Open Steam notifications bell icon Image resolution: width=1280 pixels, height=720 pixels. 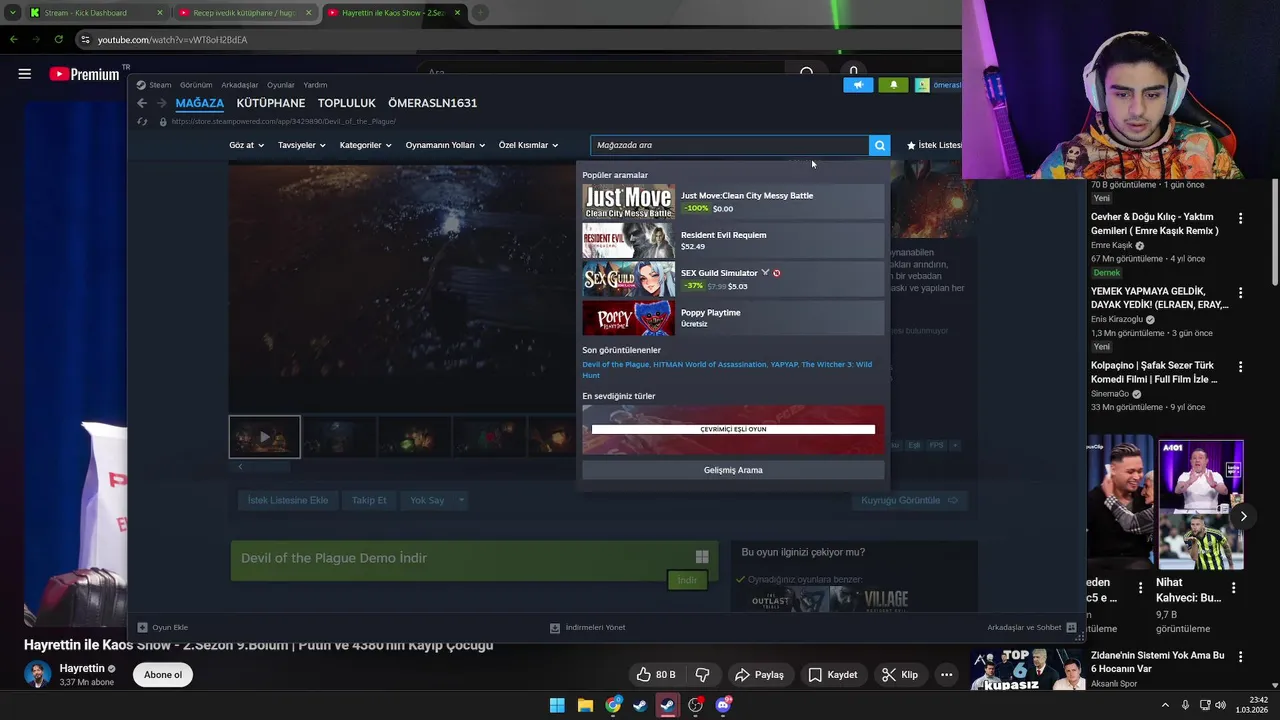(893, 85)
